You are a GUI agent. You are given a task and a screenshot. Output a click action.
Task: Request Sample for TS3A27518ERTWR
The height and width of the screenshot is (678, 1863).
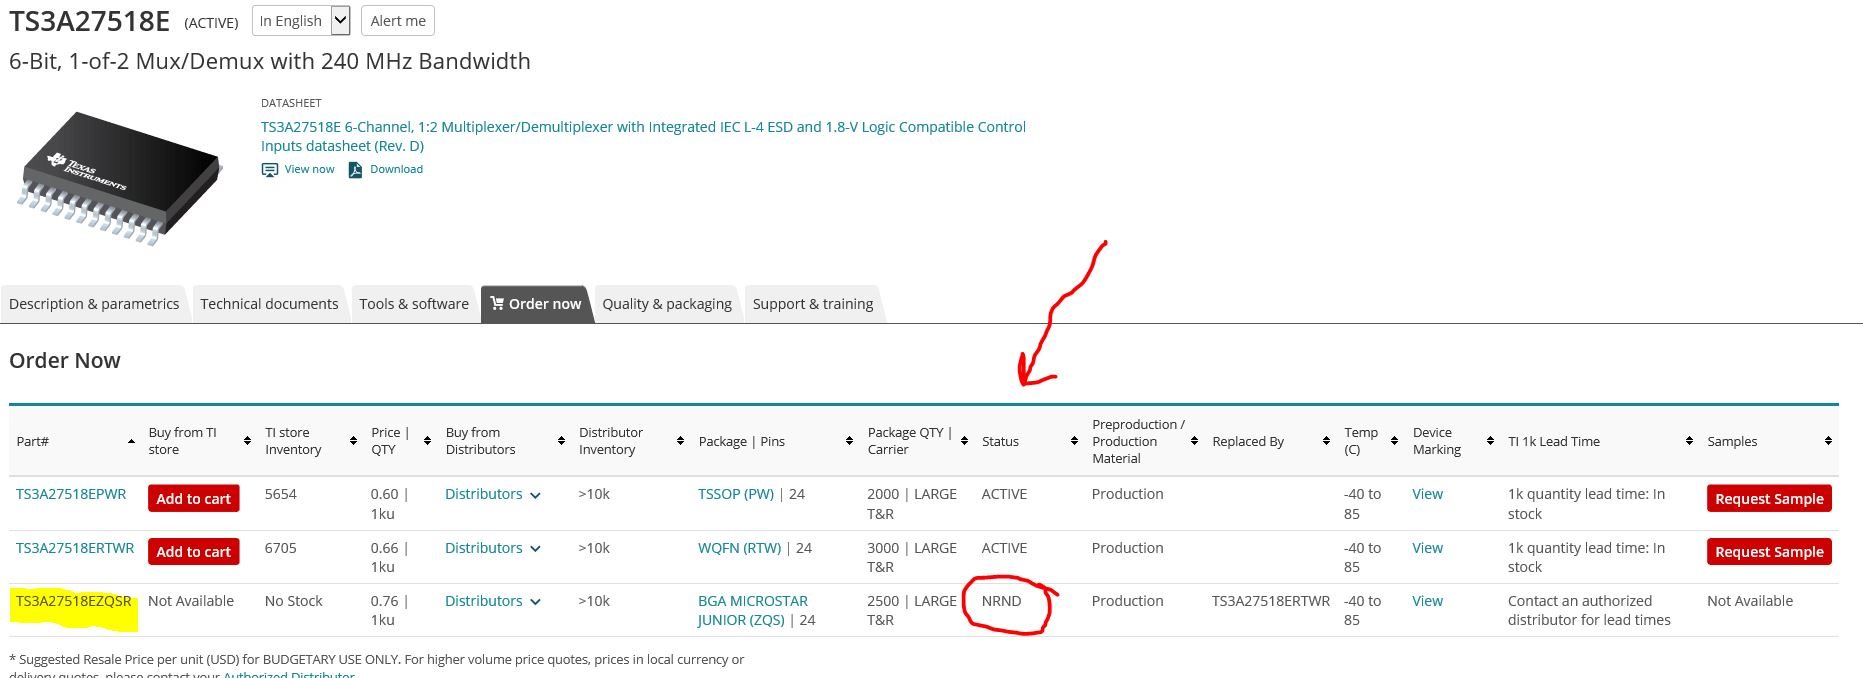click(x=1769, y=552)
